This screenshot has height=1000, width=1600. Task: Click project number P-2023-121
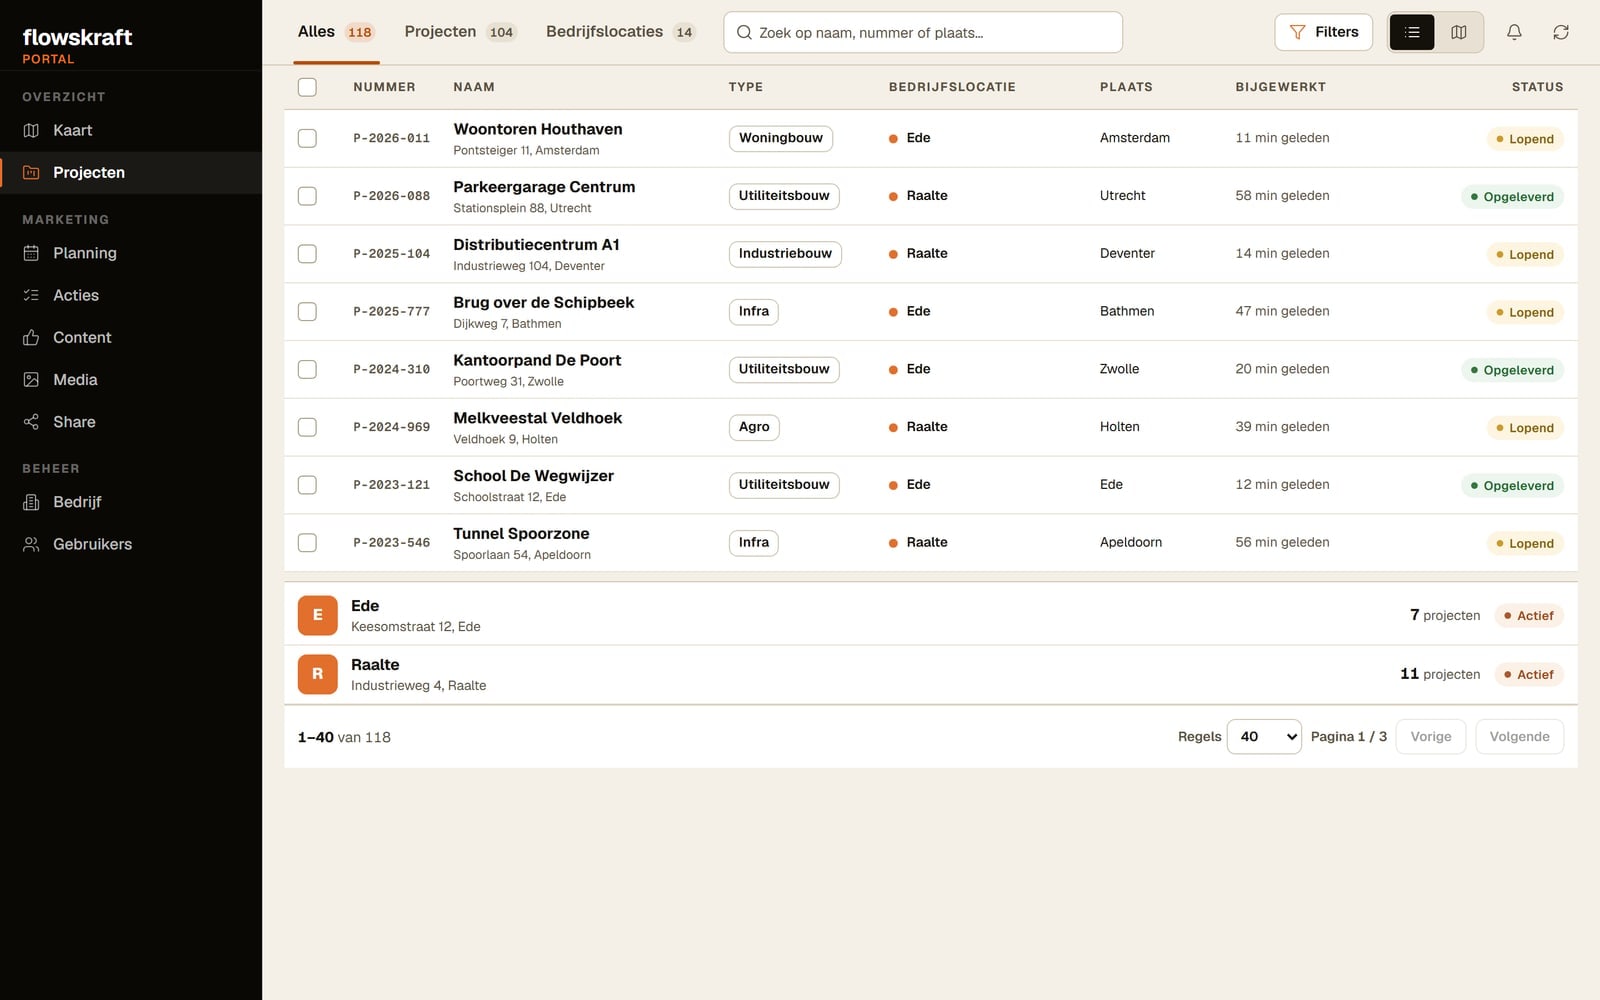tap(391, 485)
